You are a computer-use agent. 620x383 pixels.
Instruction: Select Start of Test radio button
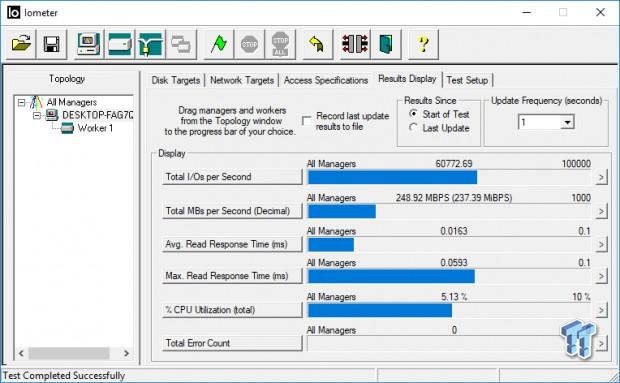click(x=414, y=114)
